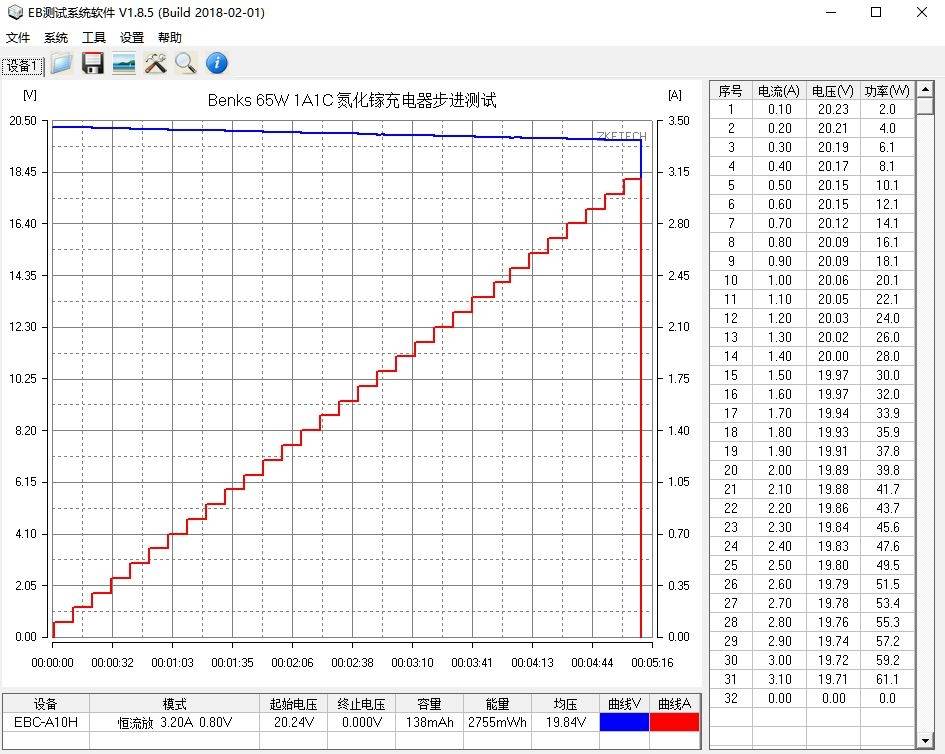Click the 功率(W) column header

pyautogui.click(x=887, y=91)
